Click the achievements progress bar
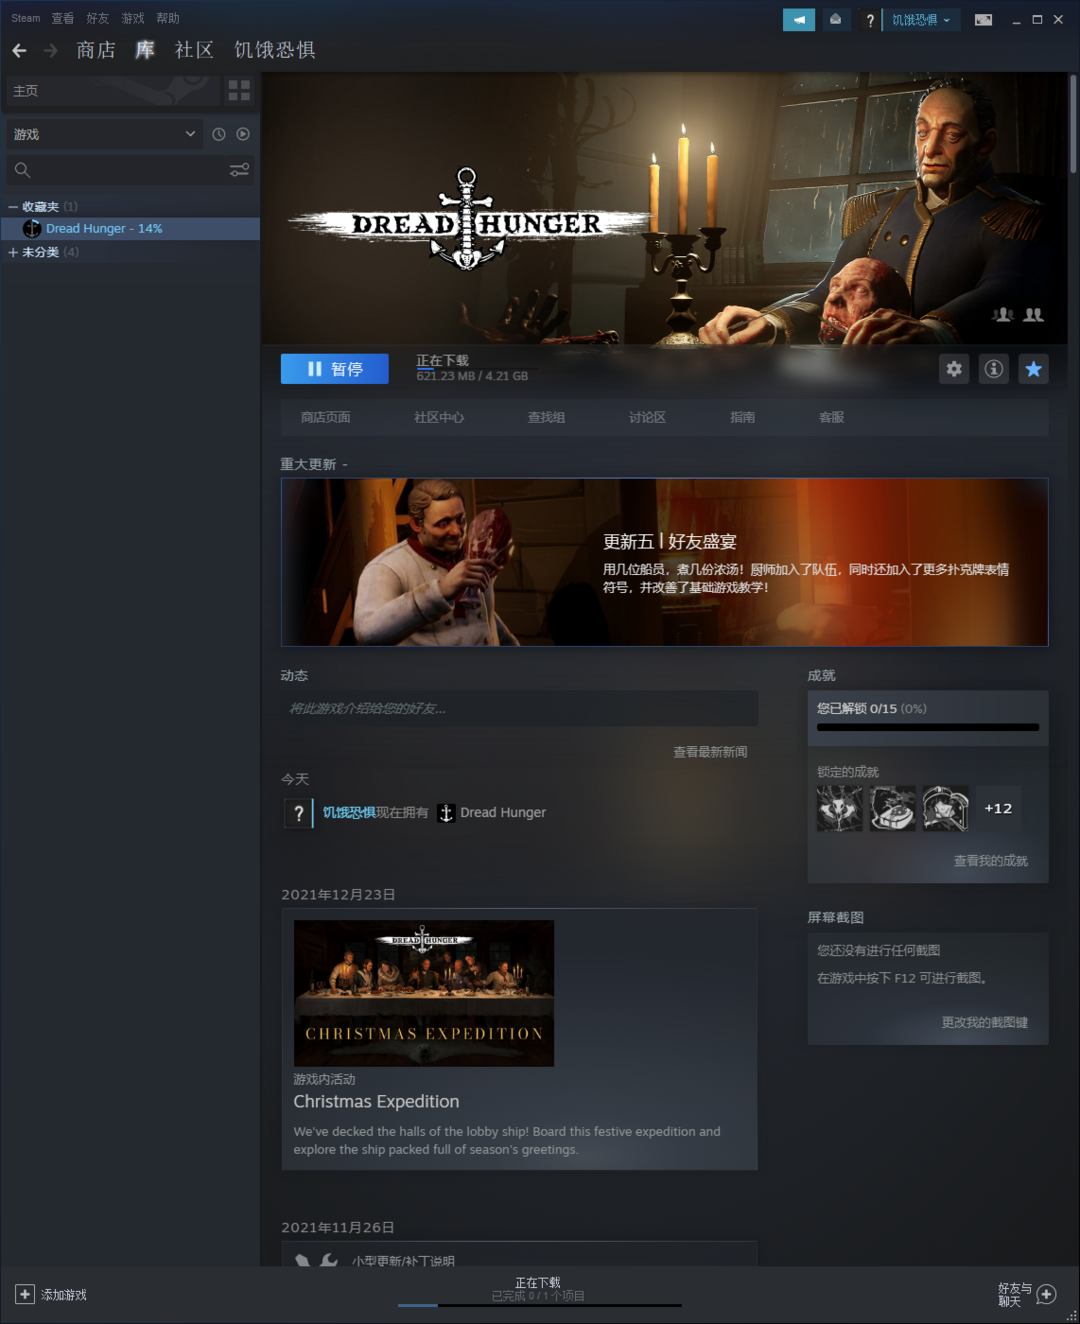The image size is (1080, 1324). tap(928, 727)
